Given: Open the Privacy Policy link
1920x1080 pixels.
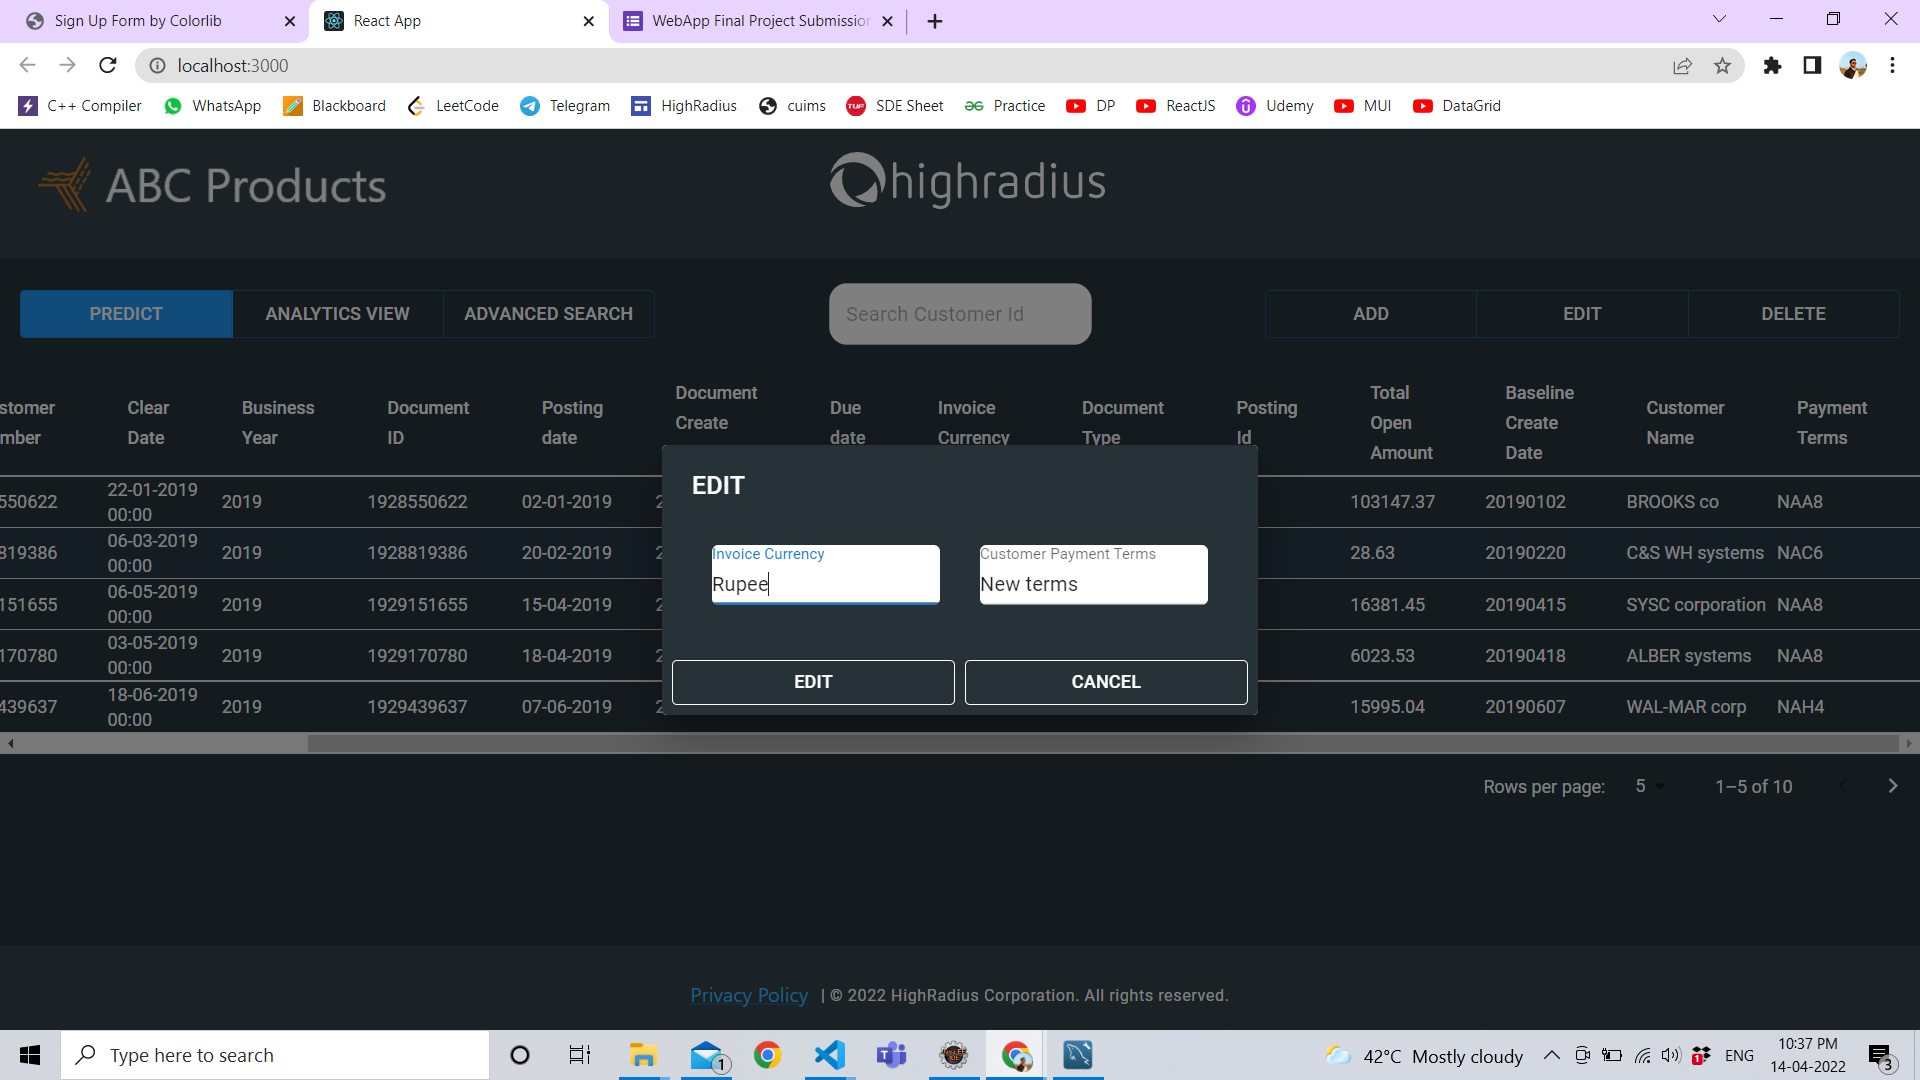Looking at the screenshot, I should pos(749,995).
